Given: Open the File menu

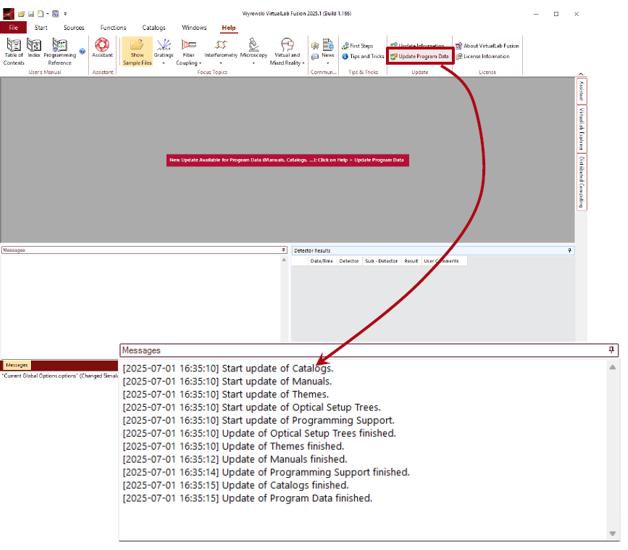Looking at the screenshot, I should (14, 28).
